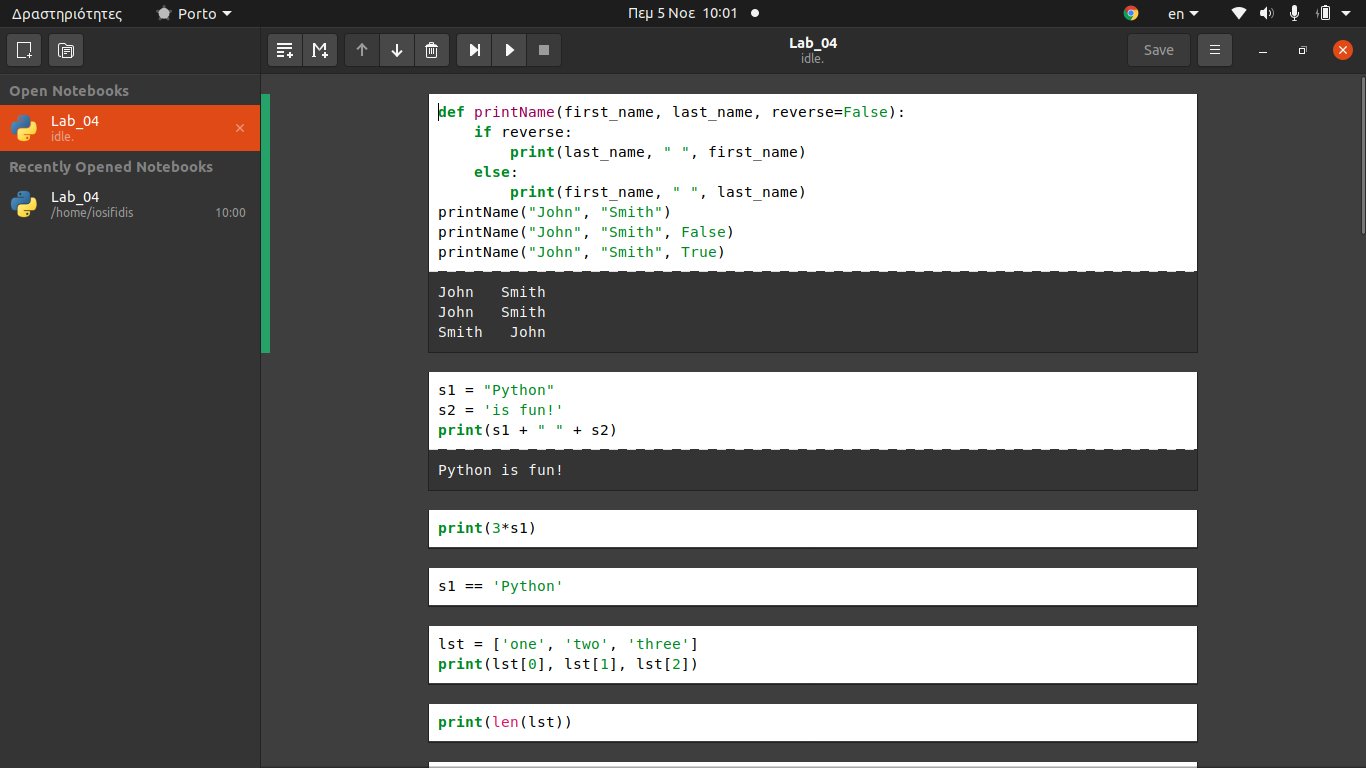Save the Lab_04 notebook
1366x768 pixels.
pos(1159,50)
